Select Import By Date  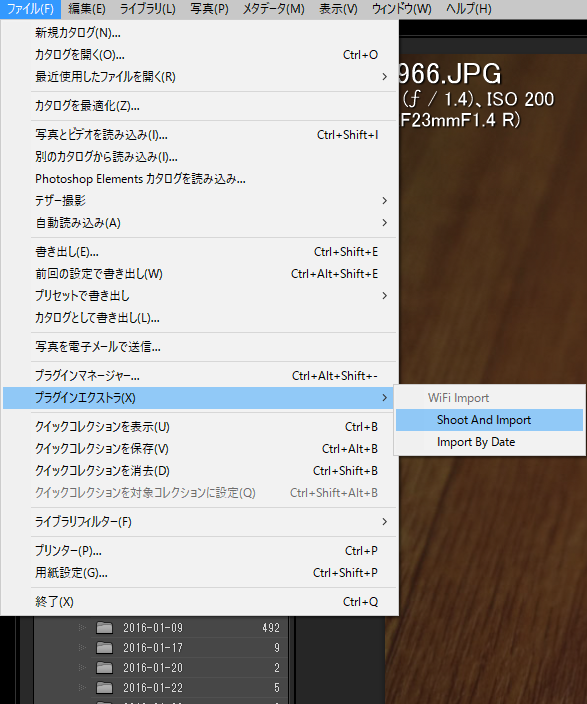coord(490,442)
